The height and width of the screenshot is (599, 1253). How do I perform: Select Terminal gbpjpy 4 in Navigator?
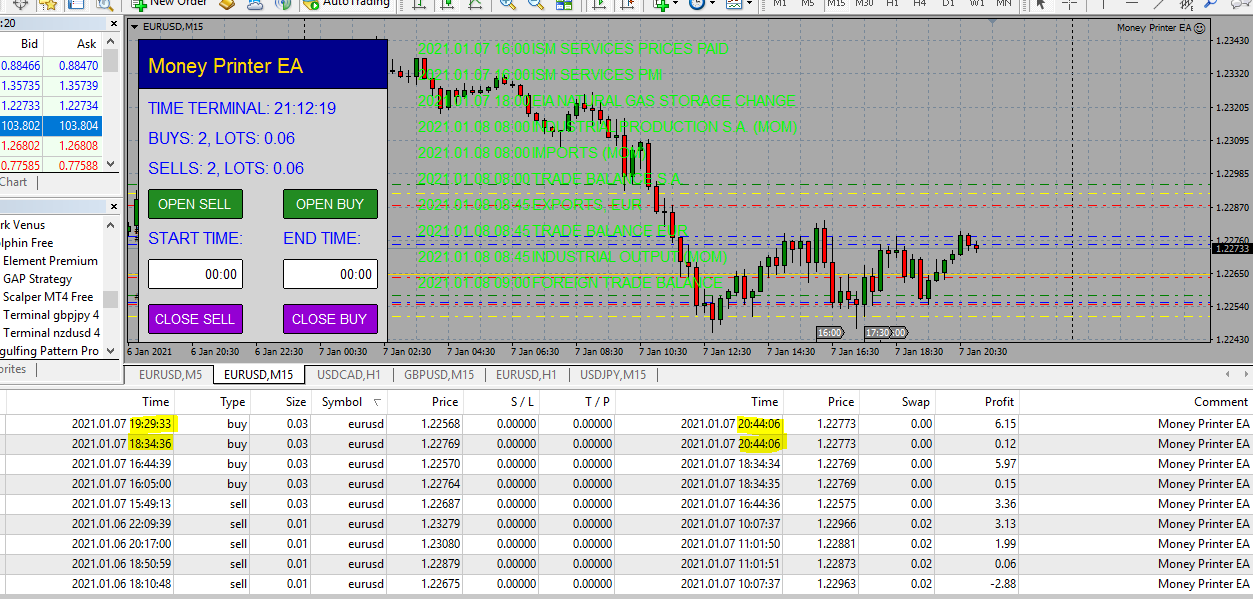[51, 315]
